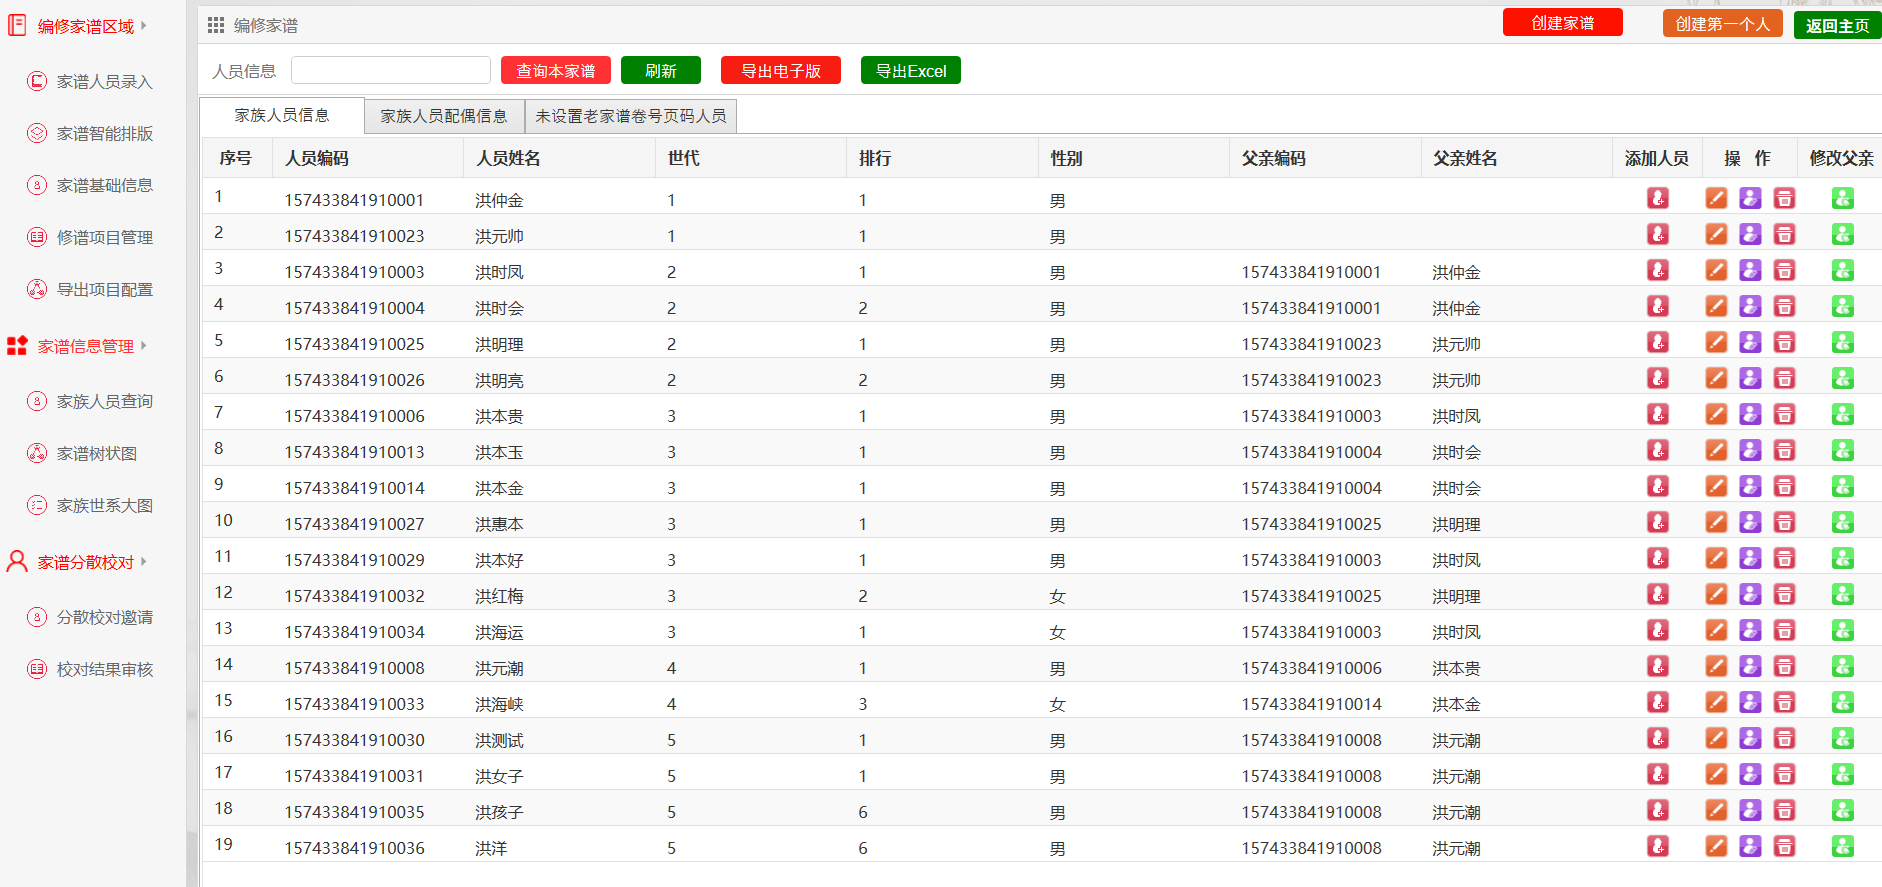Image resolution: width=1882 pixels, height=887 pixels.
Task: Open the orange edit icon for 洪本贵
Action: pyautogui.click(x=1716, y=414)
